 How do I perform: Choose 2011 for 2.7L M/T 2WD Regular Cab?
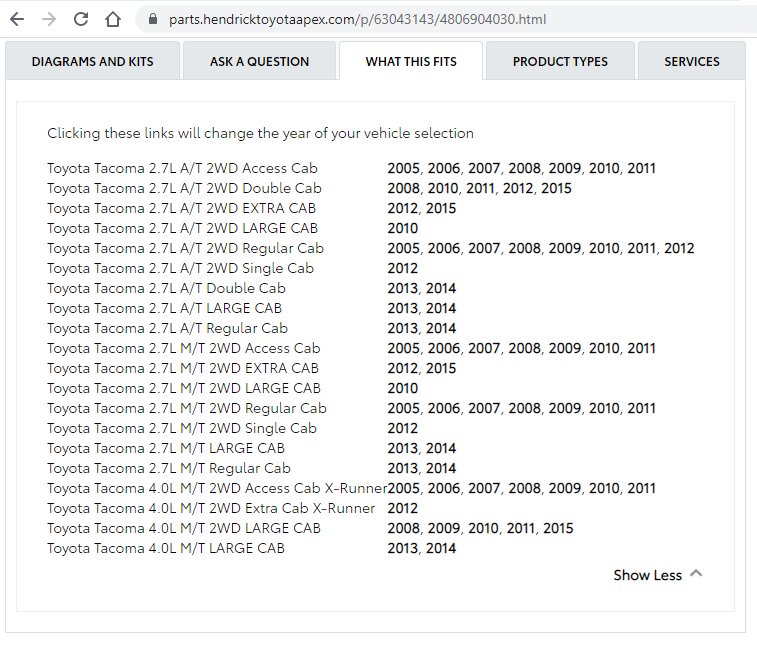pyautogui.click(x=641, y=409)
